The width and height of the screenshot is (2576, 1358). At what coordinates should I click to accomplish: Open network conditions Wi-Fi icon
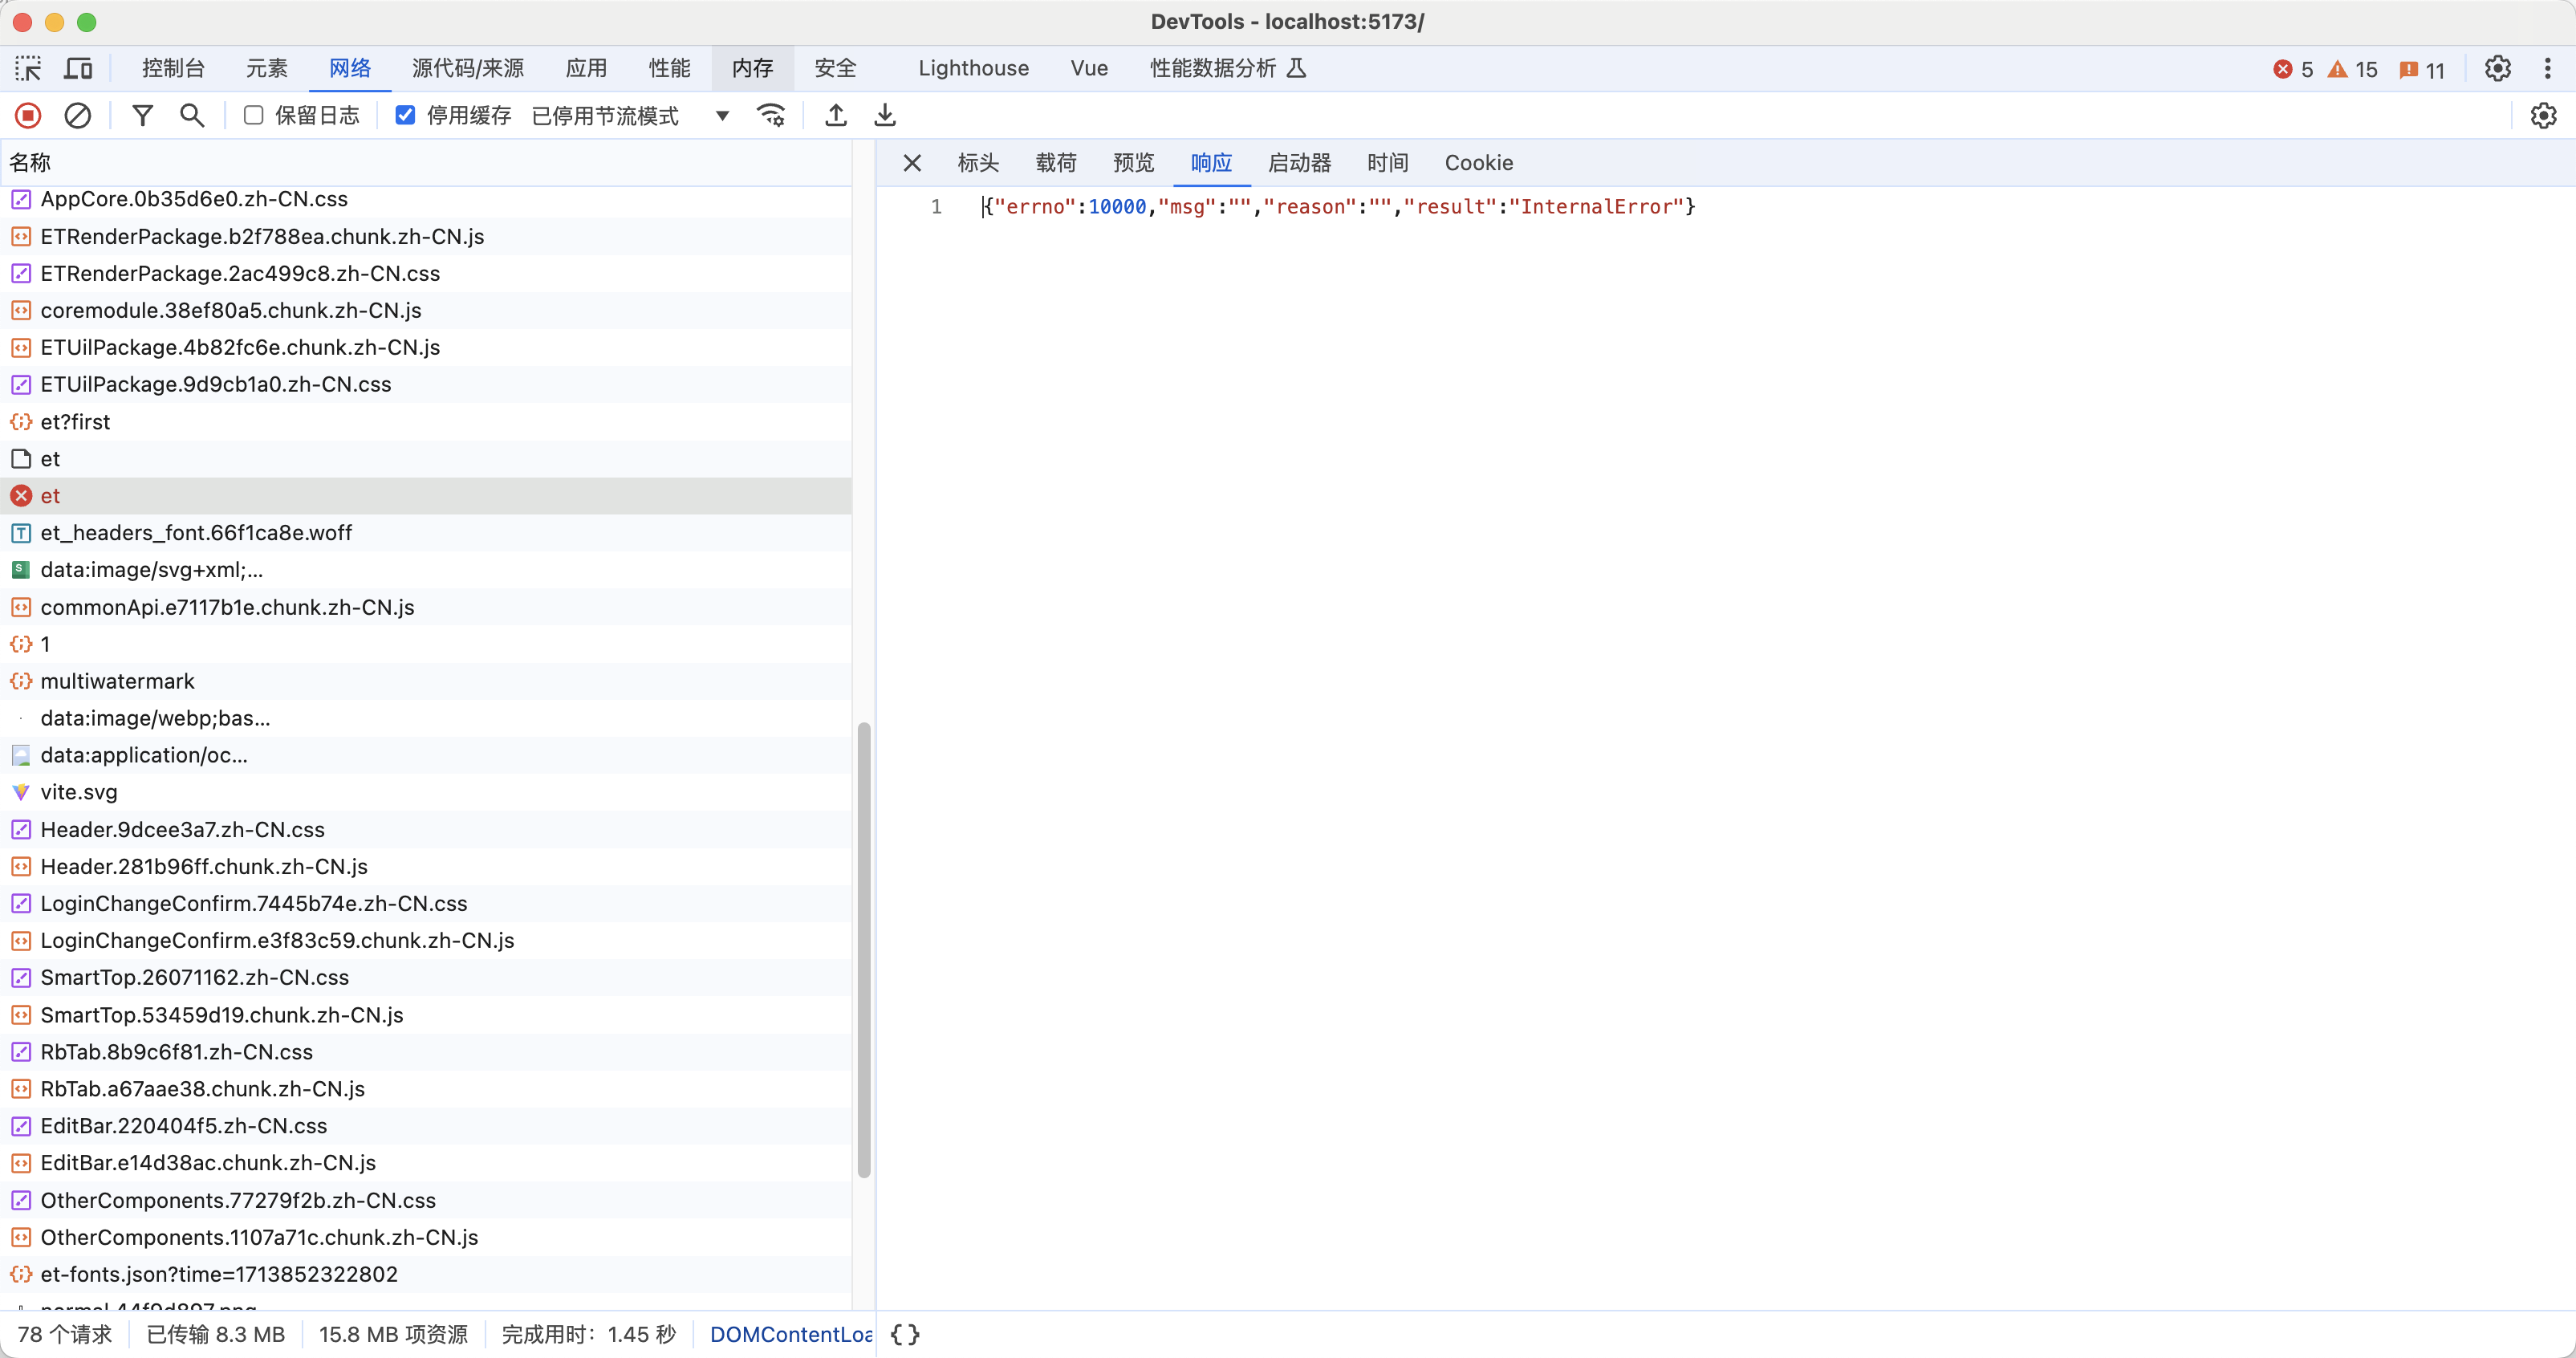point(771,116)
